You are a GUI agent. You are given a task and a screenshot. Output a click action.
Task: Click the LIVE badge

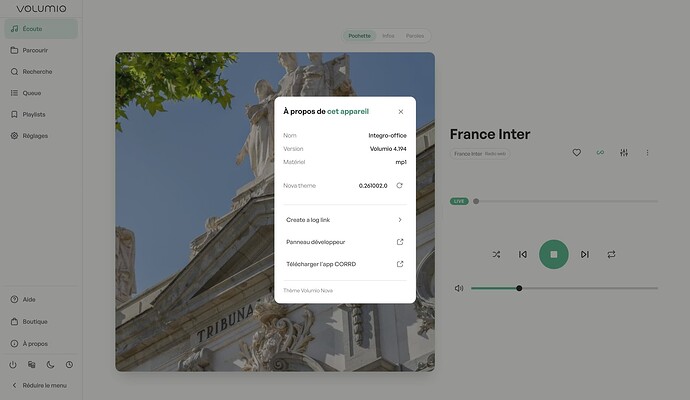tap(459, 201)
